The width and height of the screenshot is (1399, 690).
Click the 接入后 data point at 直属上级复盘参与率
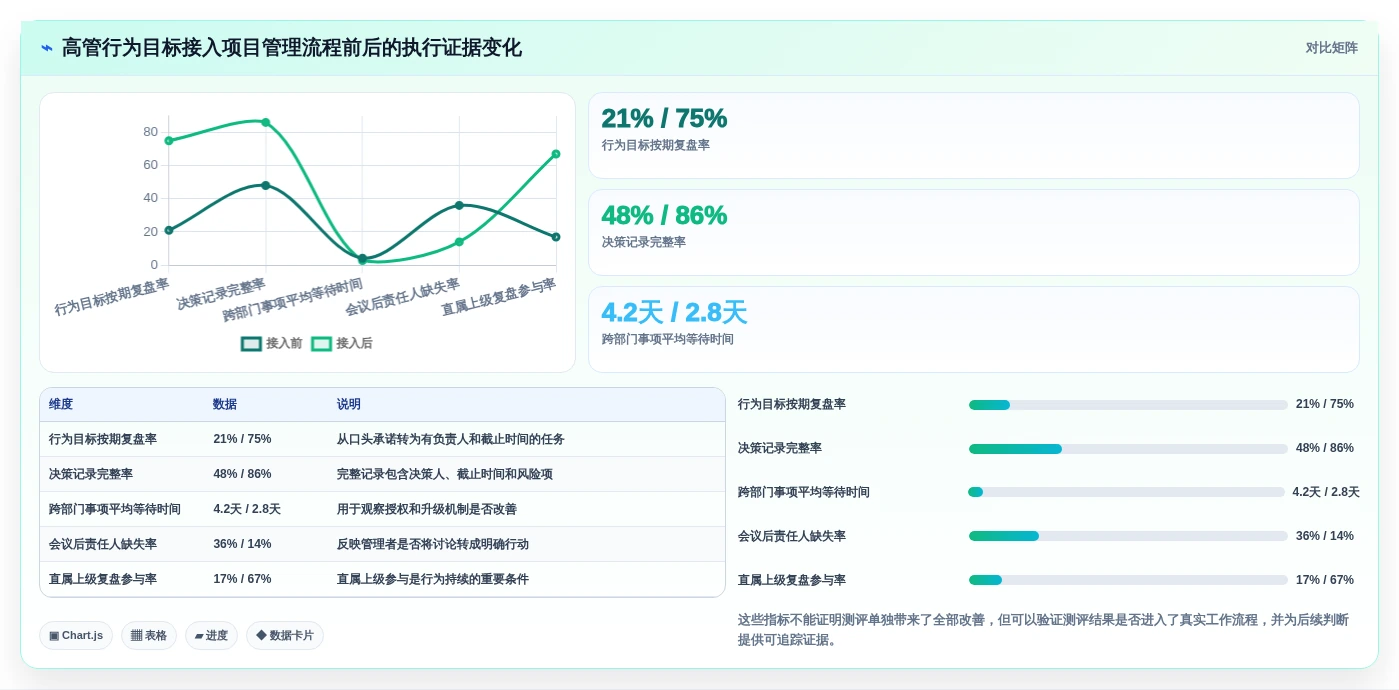[556, 154]
